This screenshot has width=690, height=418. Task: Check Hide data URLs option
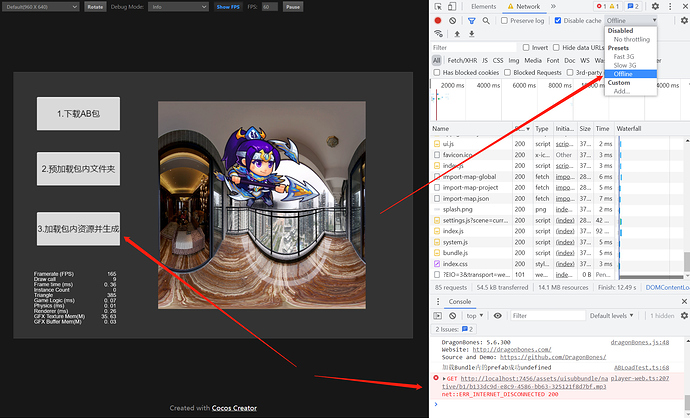[556, 48]
